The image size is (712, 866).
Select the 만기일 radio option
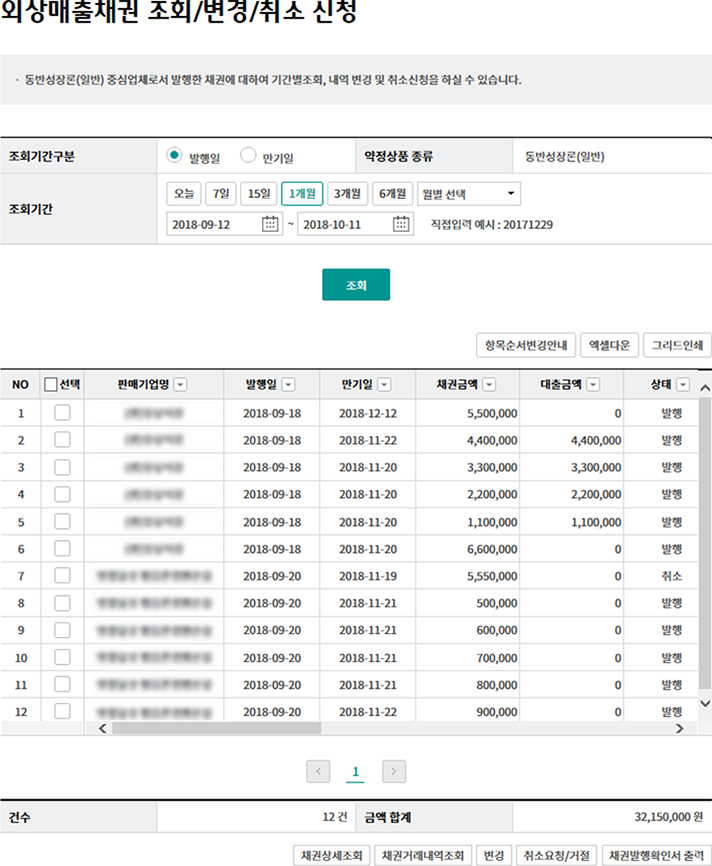tap(248, 156)
